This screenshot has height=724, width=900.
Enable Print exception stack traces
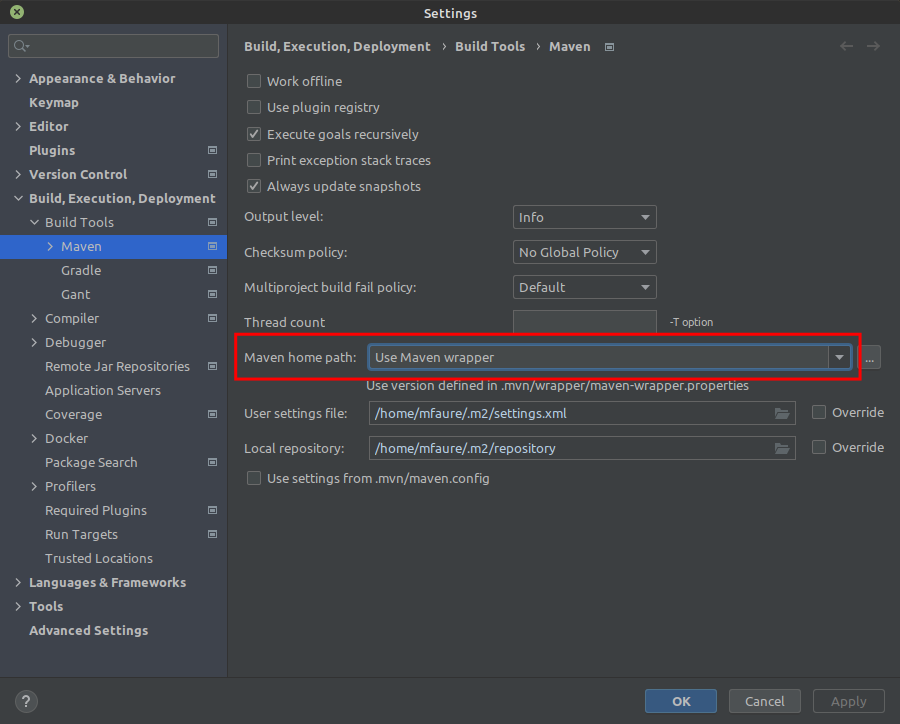(254, 160)
